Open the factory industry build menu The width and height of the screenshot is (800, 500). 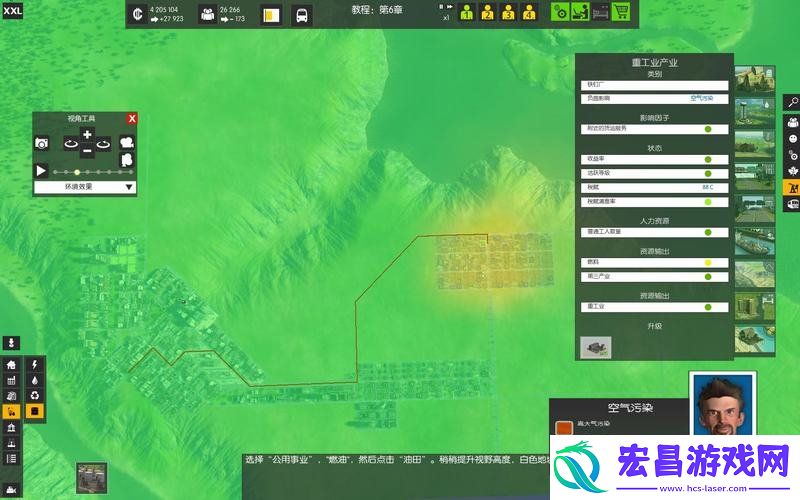tap(11, 381)
